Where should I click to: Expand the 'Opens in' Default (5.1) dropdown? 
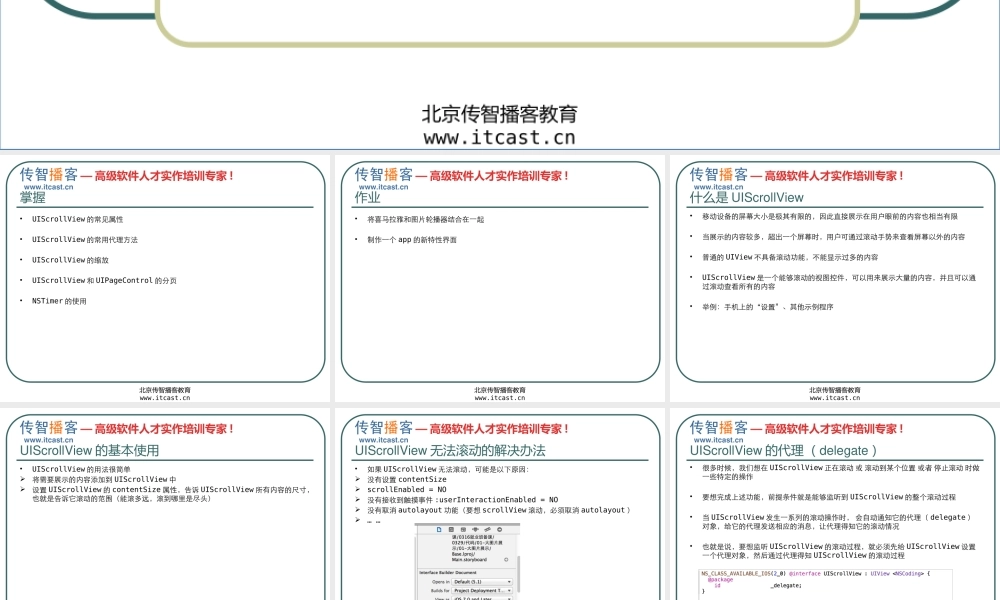tap(482, 581)
